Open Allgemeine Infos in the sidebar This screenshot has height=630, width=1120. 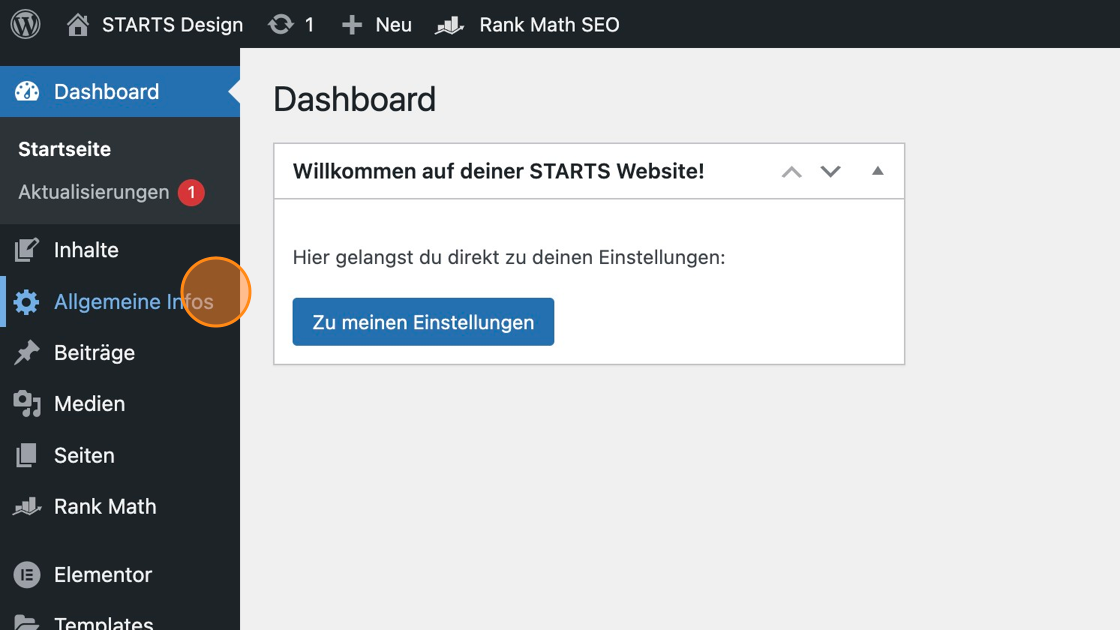tap(134, 302)
